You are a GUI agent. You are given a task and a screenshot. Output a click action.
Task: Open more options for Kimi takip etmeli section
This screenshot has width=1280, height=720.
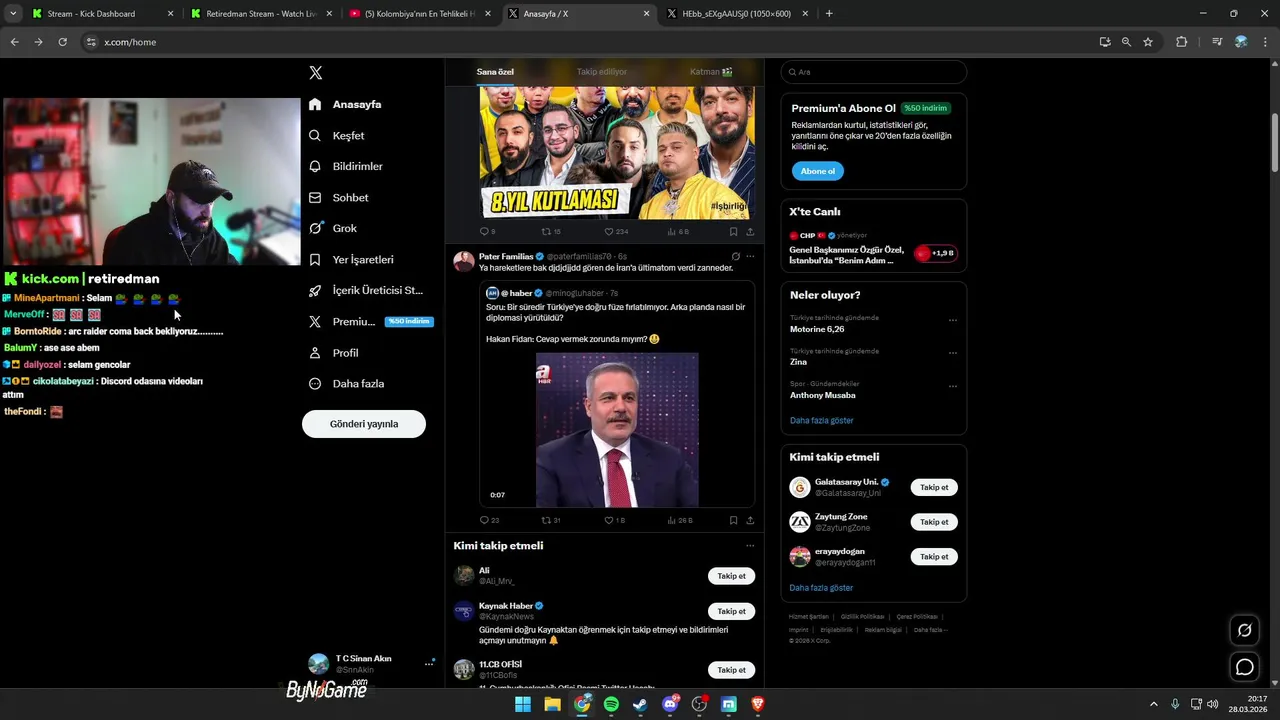point(750,546)
